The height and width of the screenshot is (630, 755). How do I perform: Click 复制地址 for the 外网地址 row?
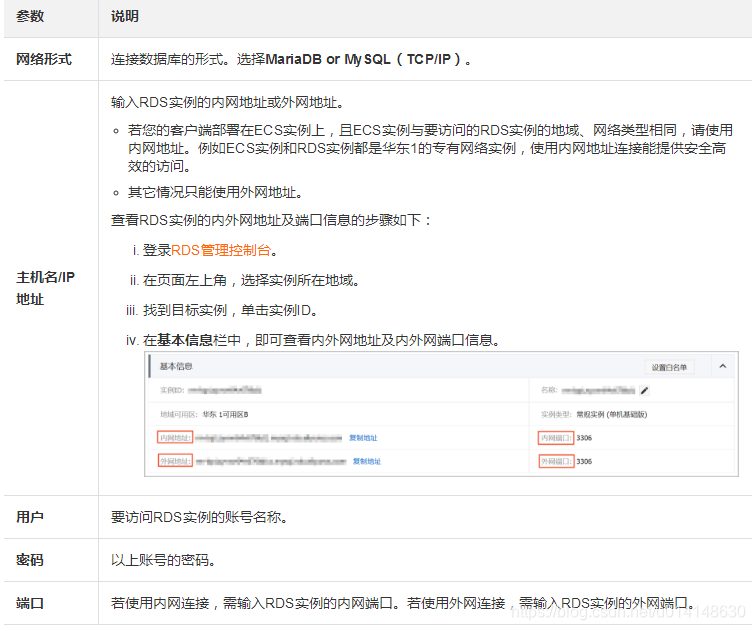(x=366, y=461)
